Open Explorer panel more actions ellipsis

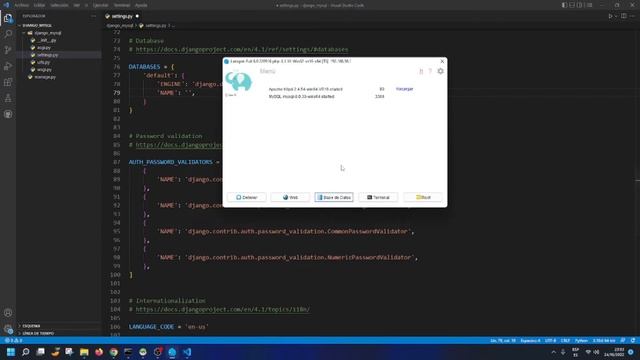(93, 16)
